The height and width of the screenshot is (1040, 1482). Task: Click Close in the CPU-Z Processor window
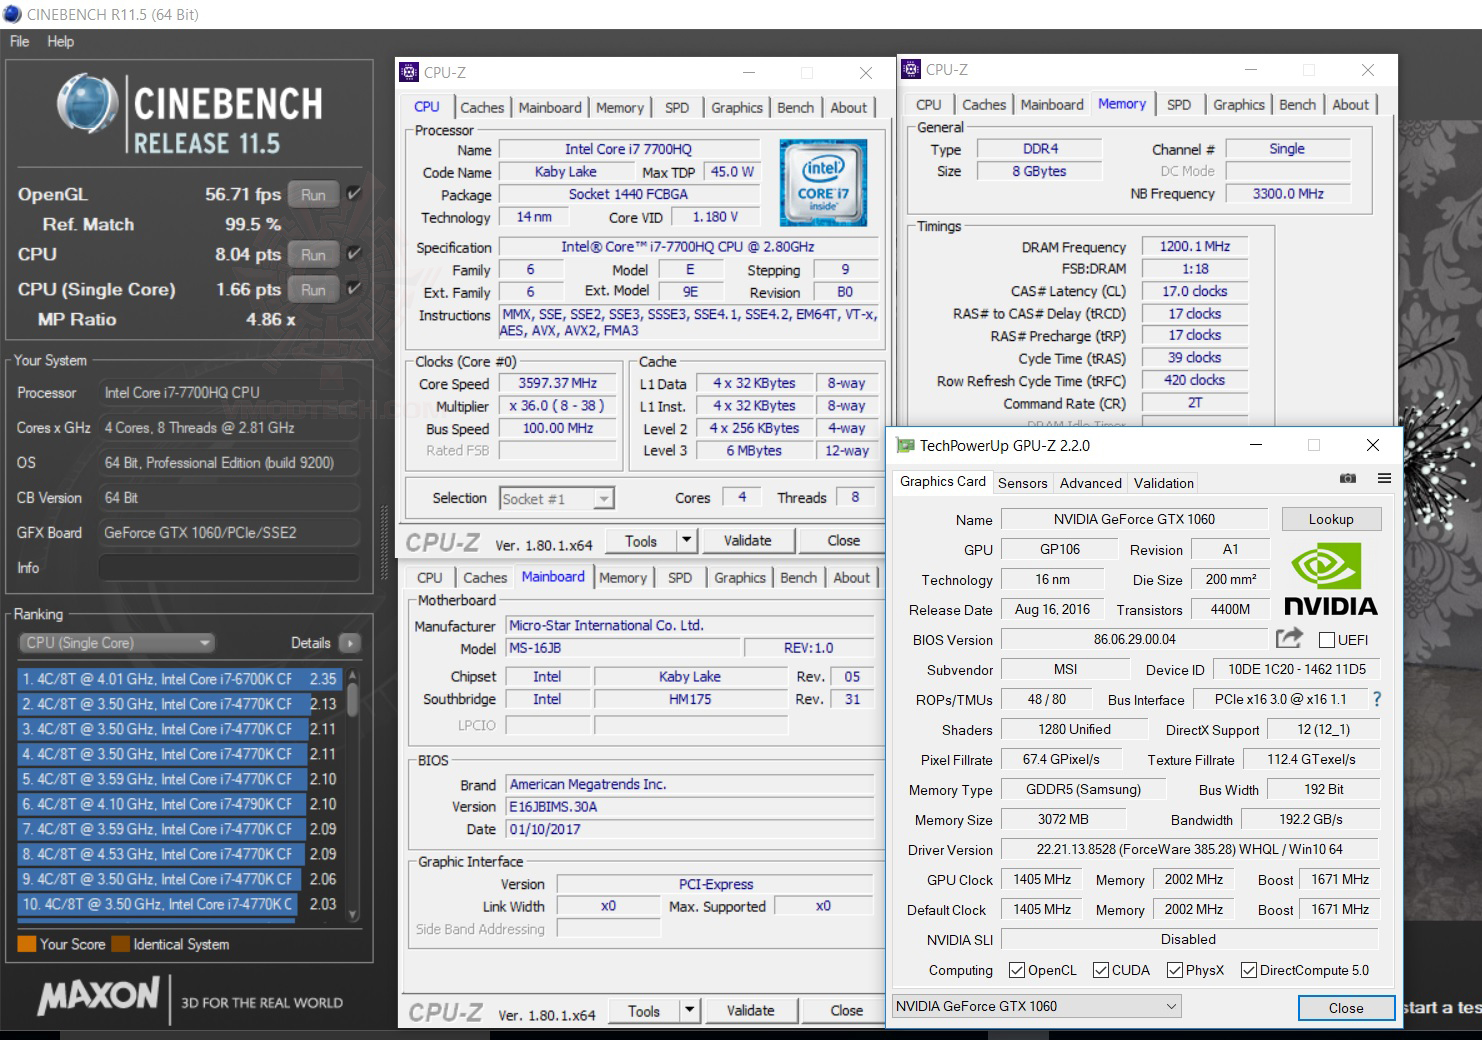pyautogui.click(x=843, y=541)
